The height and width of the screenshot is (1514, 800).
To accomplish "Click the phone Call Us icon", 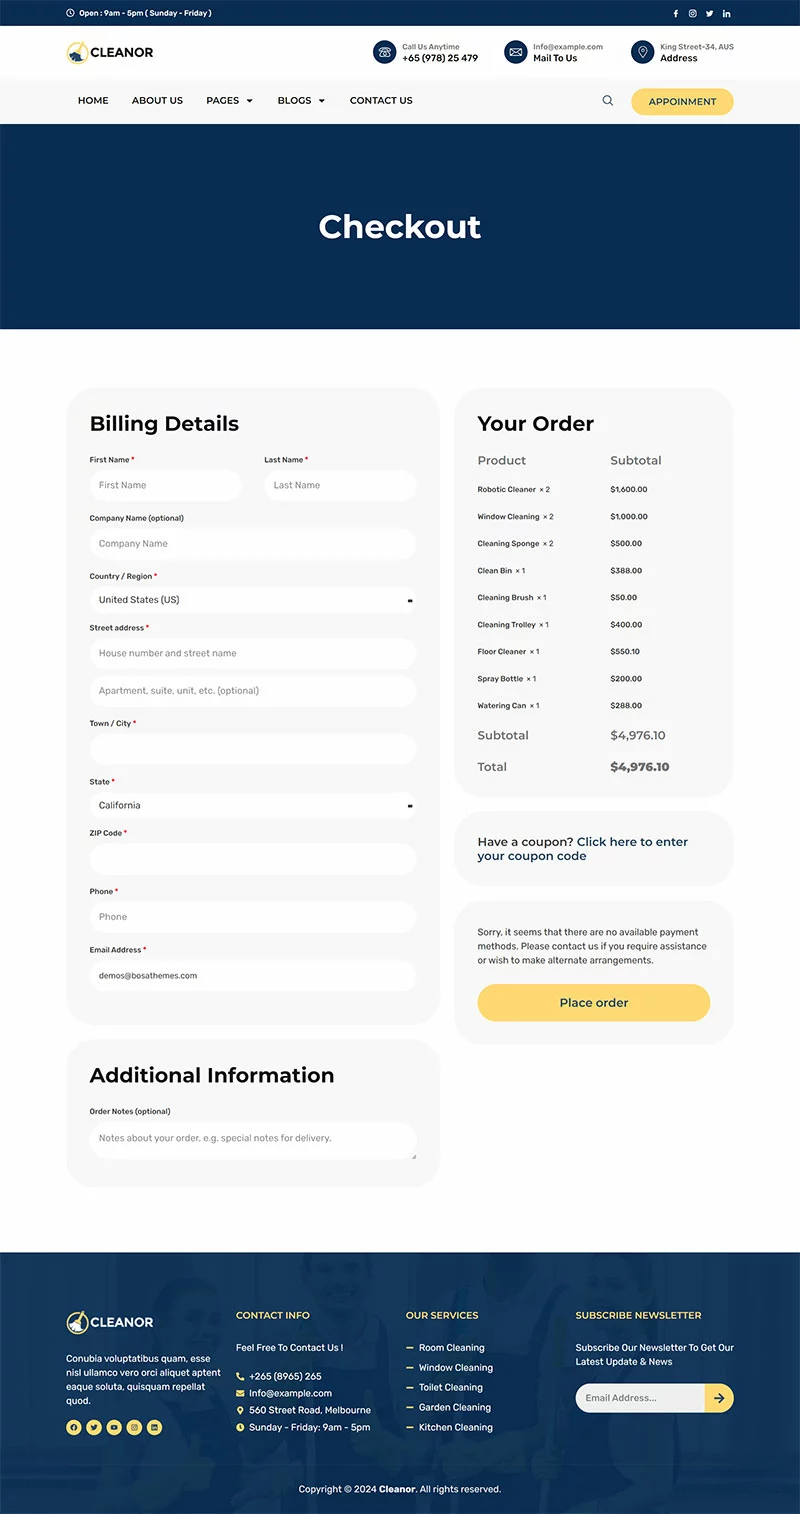I will [x=385, y=52].
